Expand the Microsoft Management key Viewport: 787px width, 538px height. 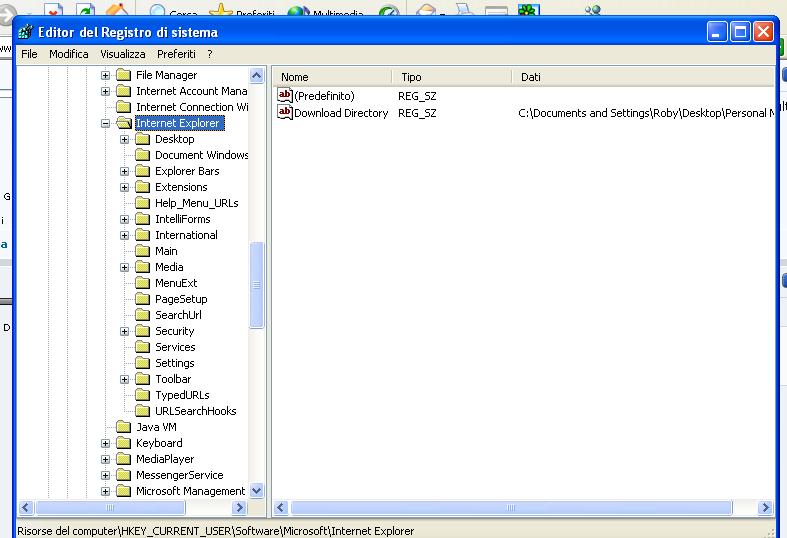(105, 491)
